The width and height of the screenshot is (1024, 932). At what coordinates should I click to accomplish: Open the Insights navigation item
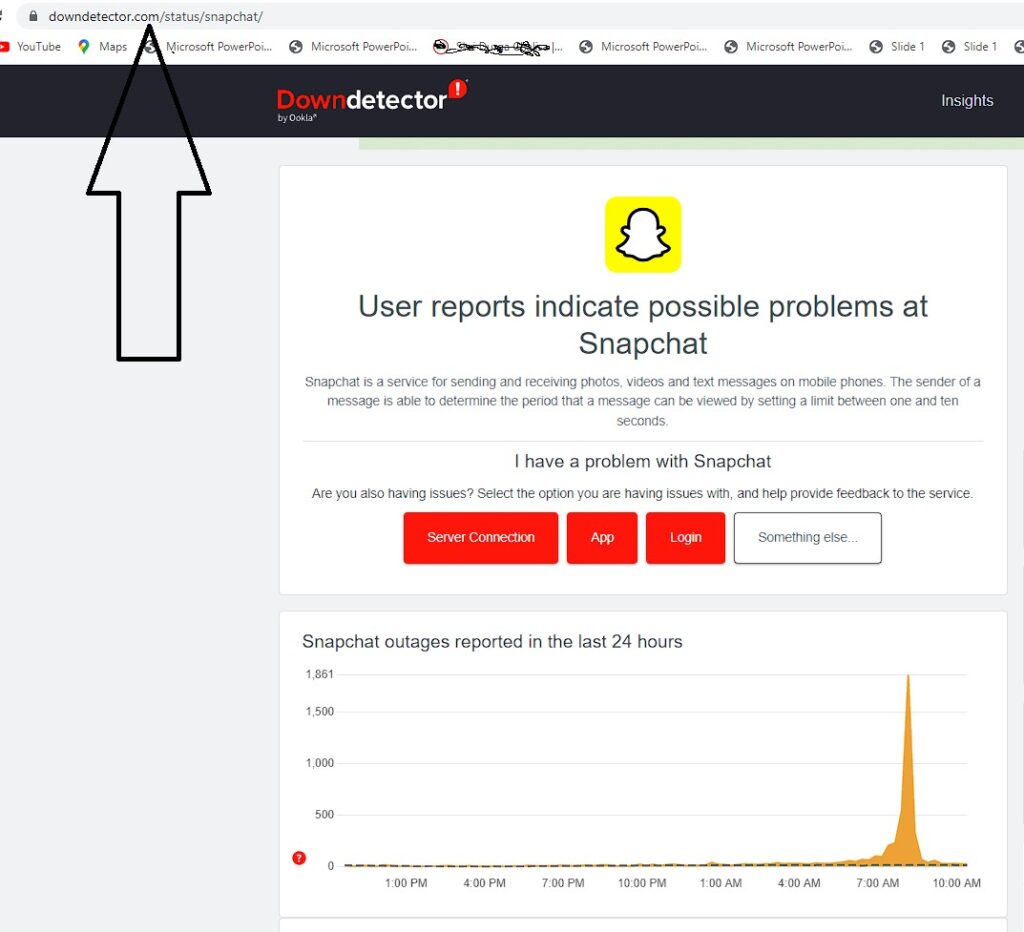(x=967, y=101)
